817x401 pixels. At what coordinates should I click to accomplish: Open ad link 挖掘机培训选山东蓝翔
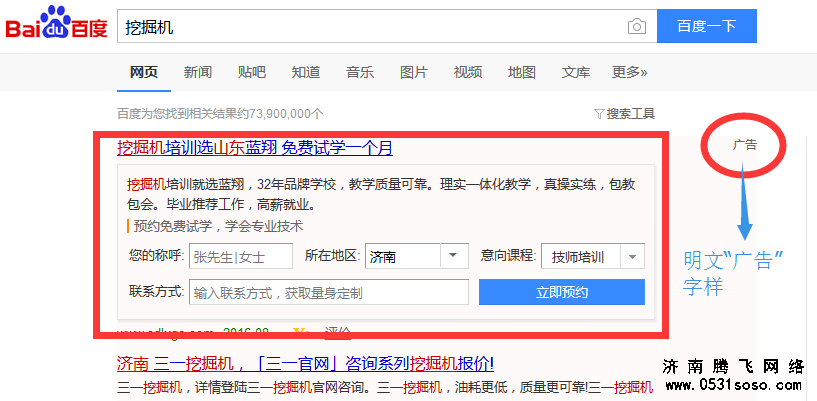255,148
